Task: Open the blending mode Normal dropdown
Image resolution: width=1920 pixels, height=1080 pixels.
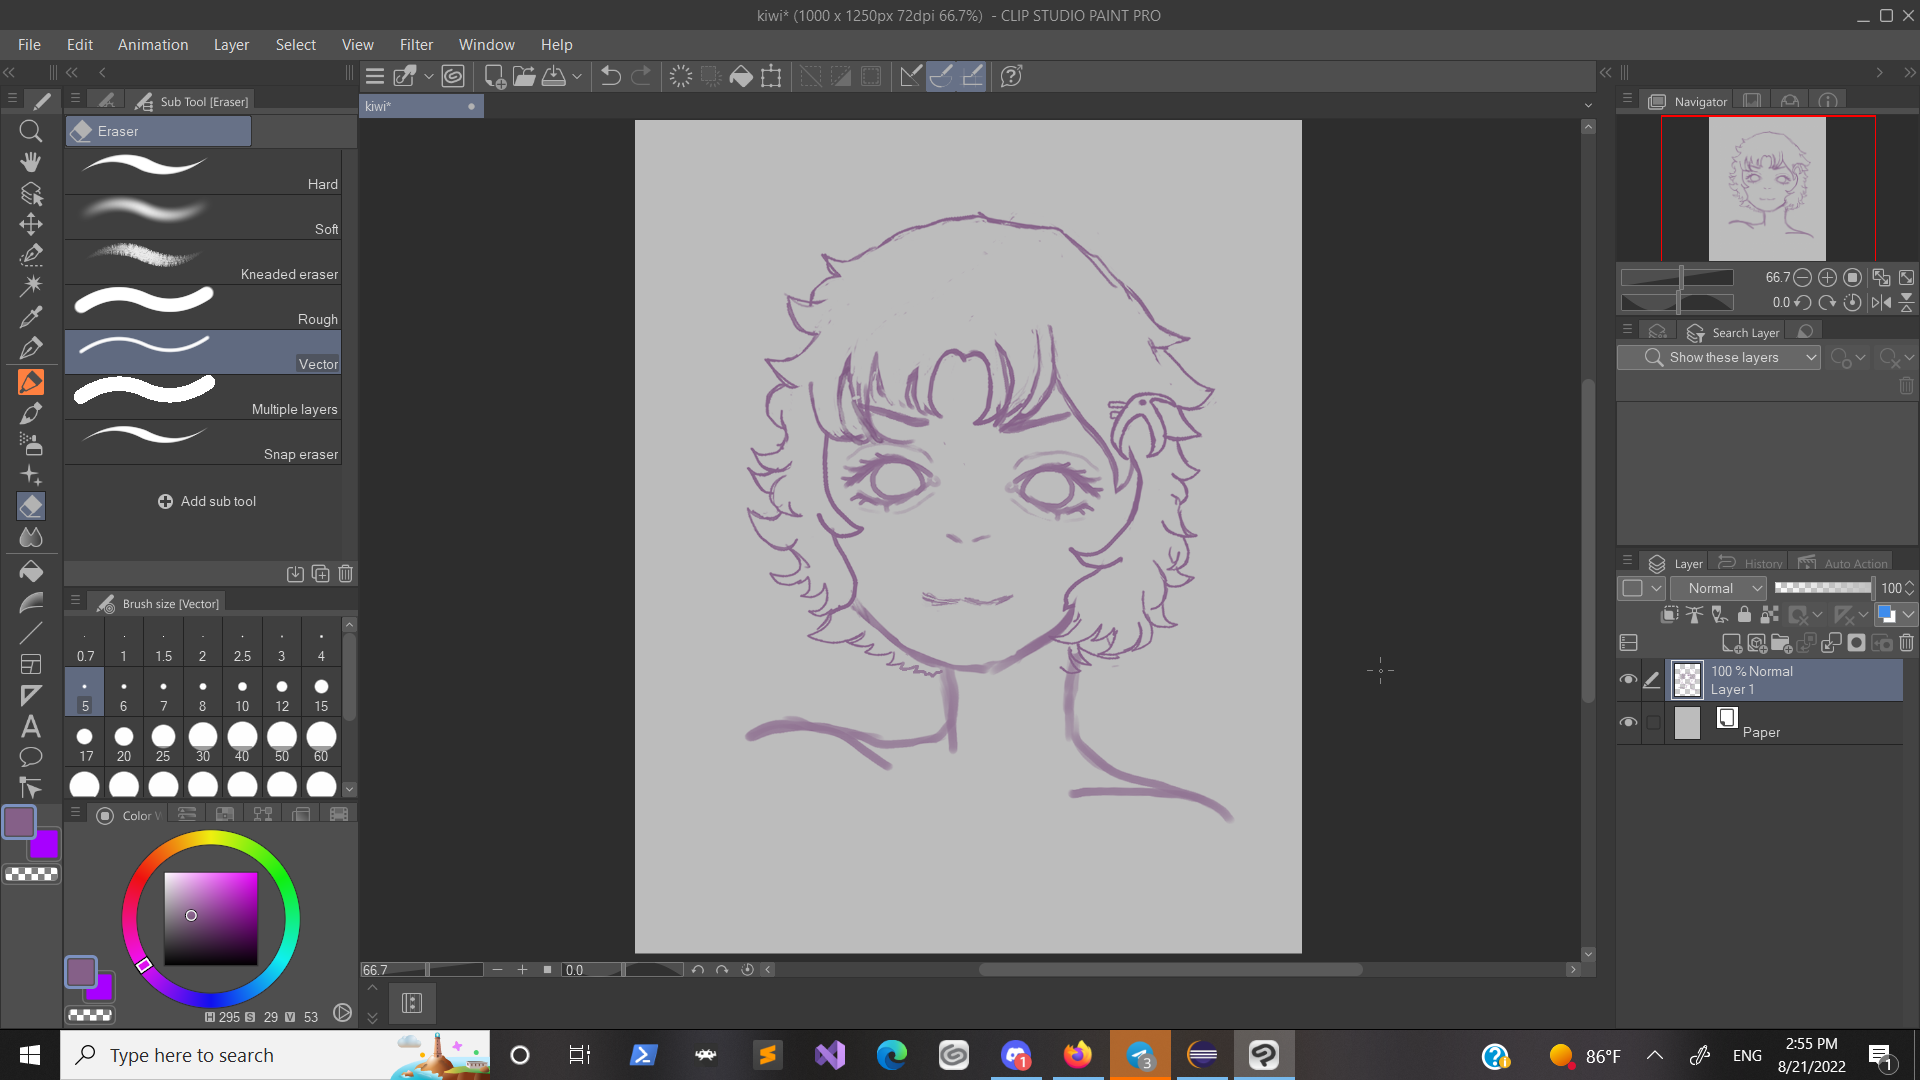Action: pos(1720,588)
